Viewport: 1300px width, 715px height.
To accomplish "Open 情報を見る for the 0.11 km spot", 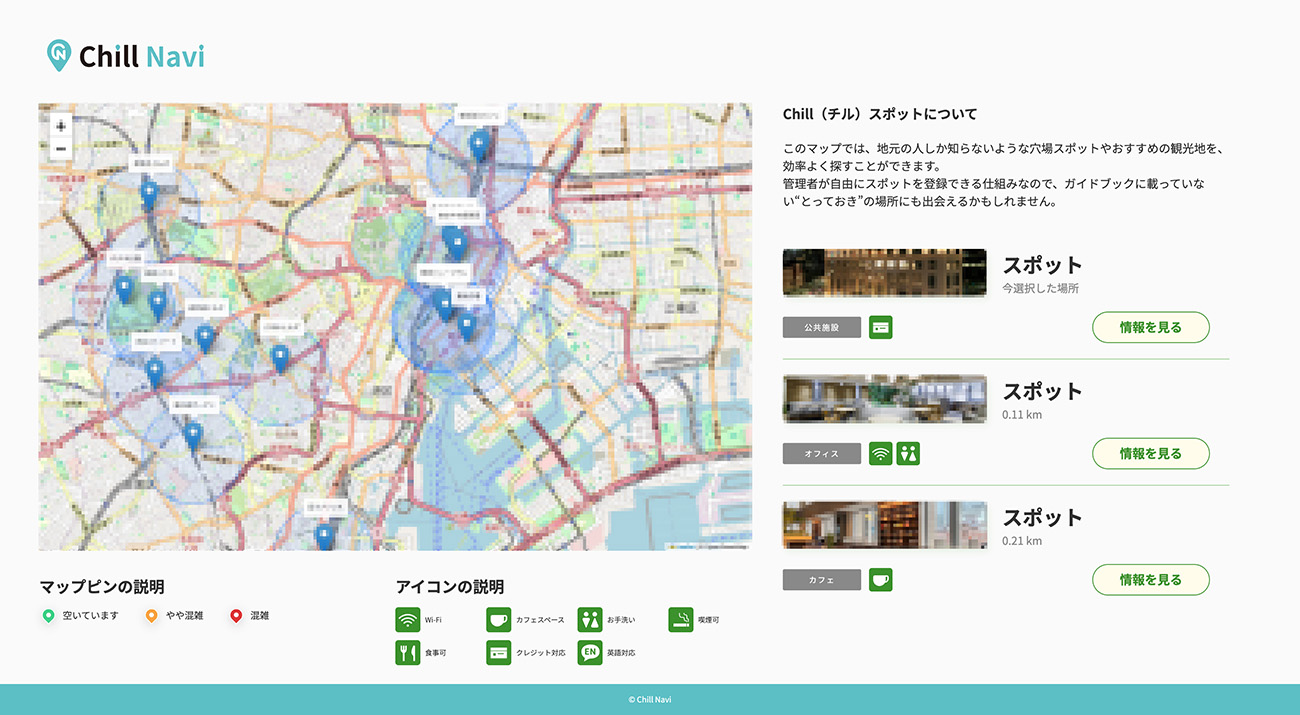I will pos(1150,454).
